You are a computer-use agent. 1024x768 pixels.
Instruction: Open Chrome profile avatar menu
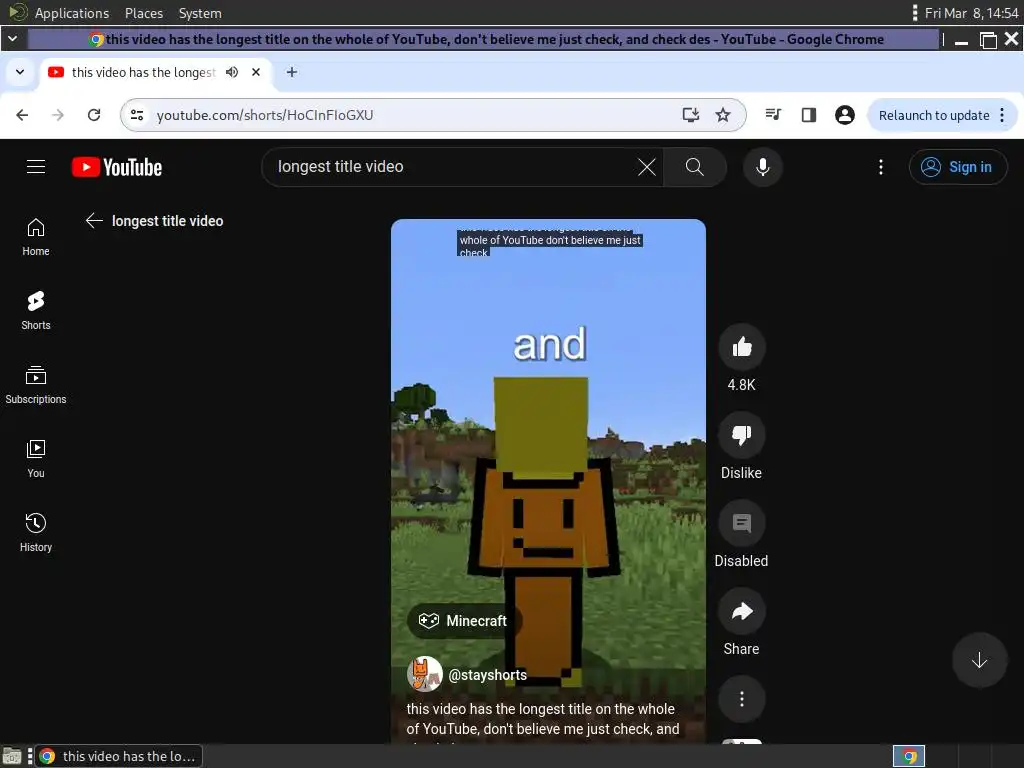tap(844, 115)
